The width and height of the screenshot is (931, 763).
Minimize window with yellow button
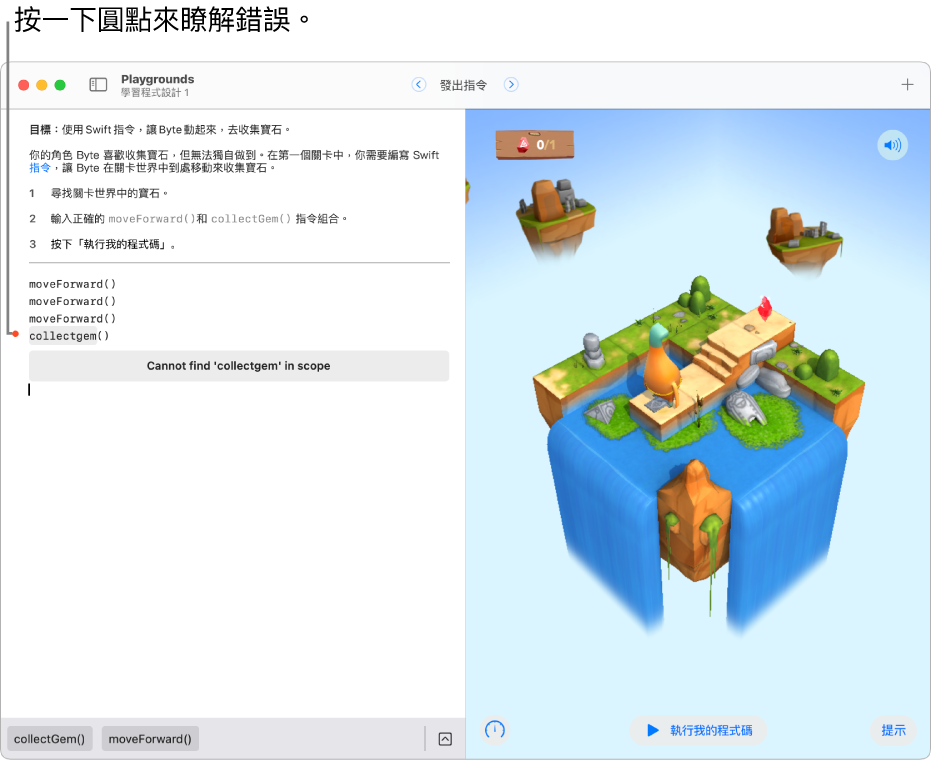click(42, 85)
